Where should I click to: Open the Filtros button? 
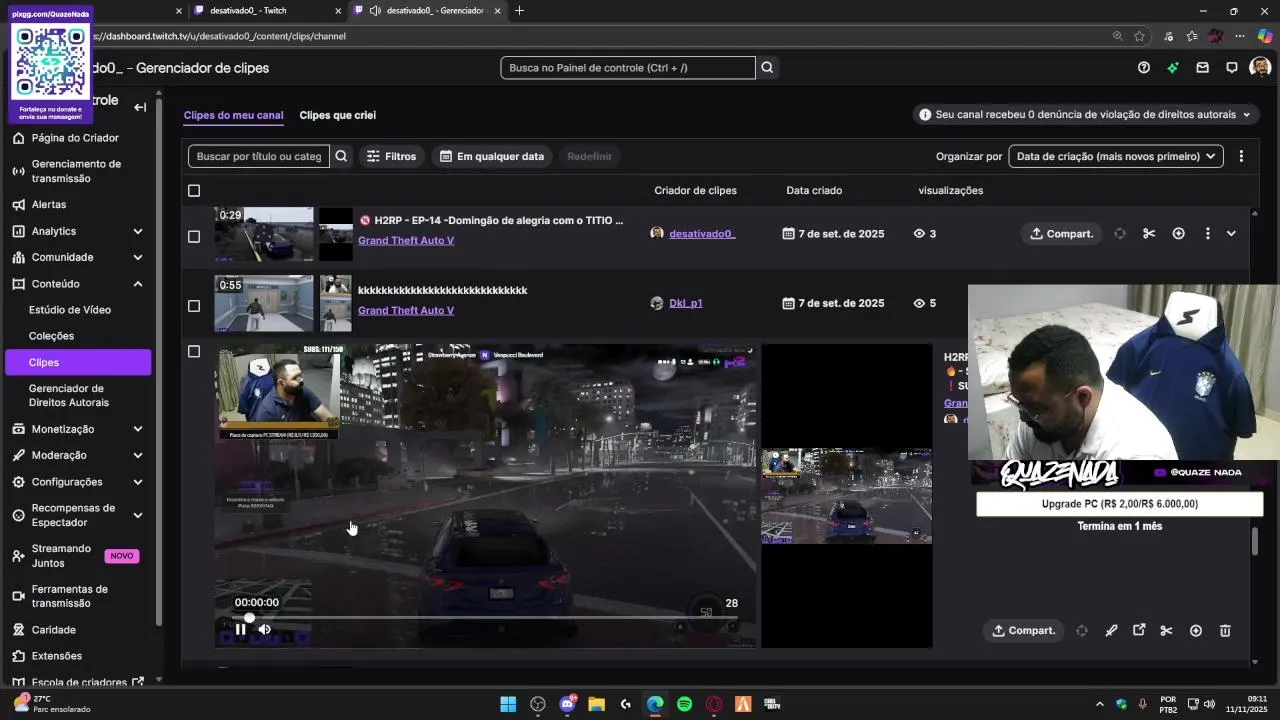tap(392, 156)
